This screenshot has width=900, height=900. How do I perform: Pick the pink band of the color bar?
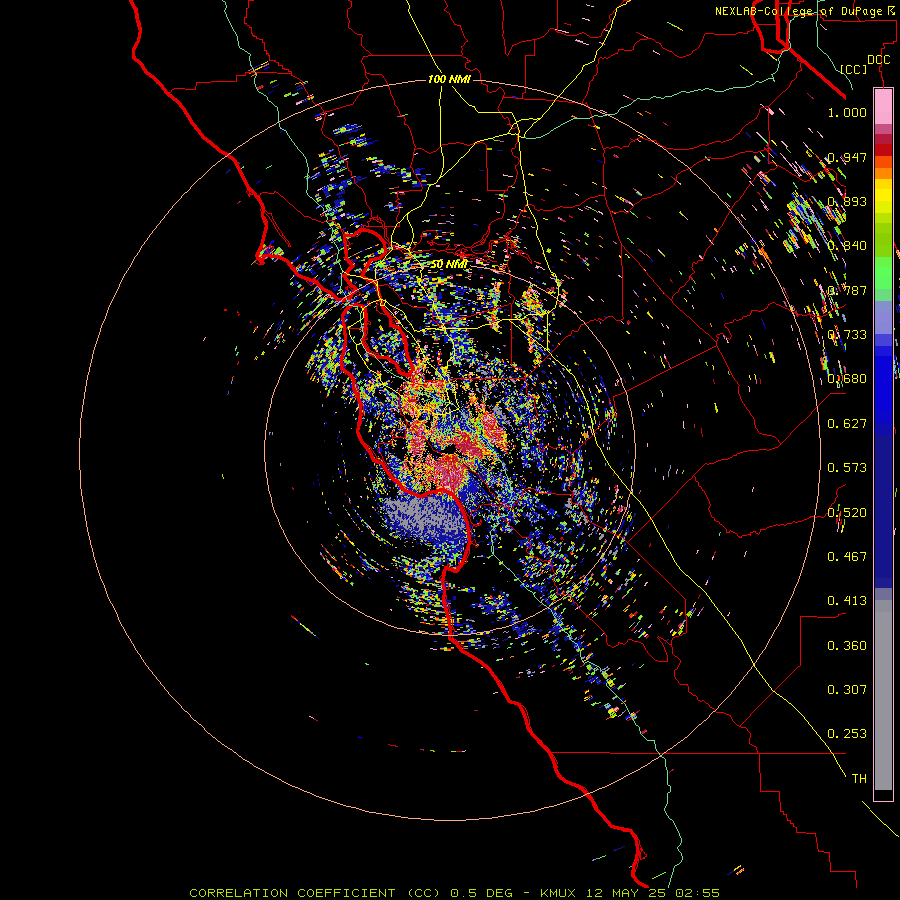tap(883, 107)
